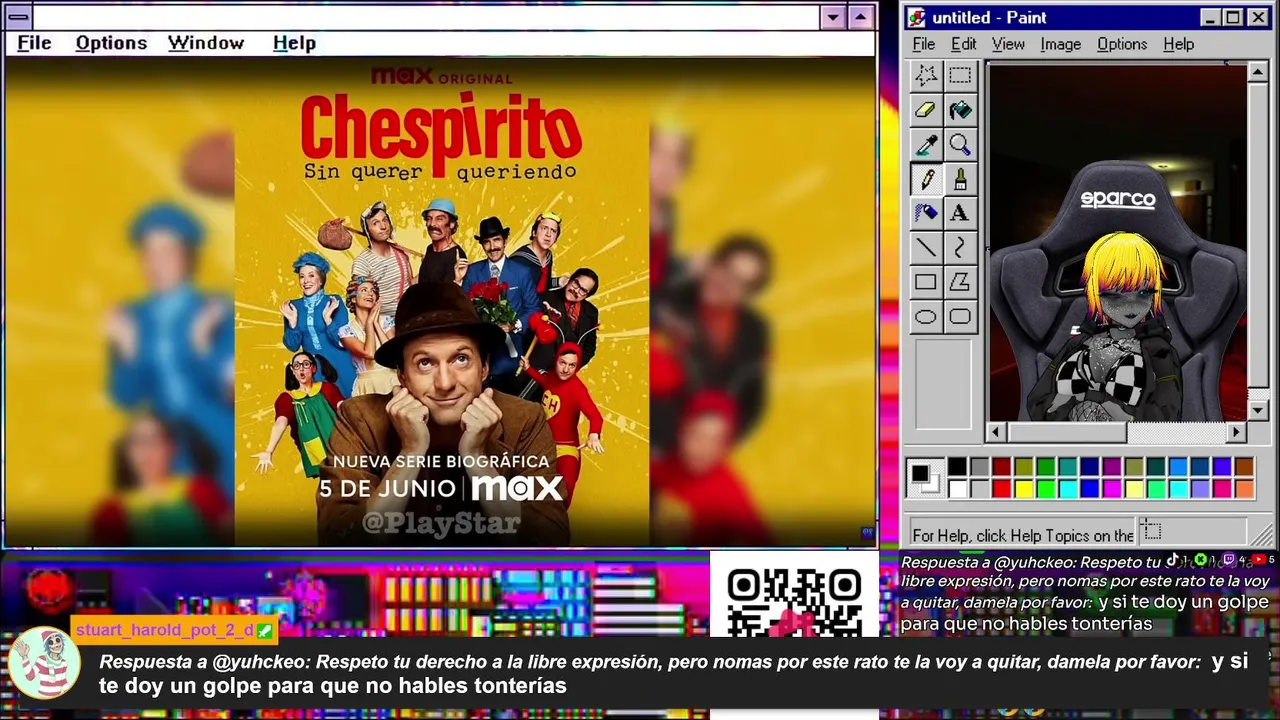Choose the bright red palette swatch
Viewport: 1280px width, 720px height.
(1001, 488)
